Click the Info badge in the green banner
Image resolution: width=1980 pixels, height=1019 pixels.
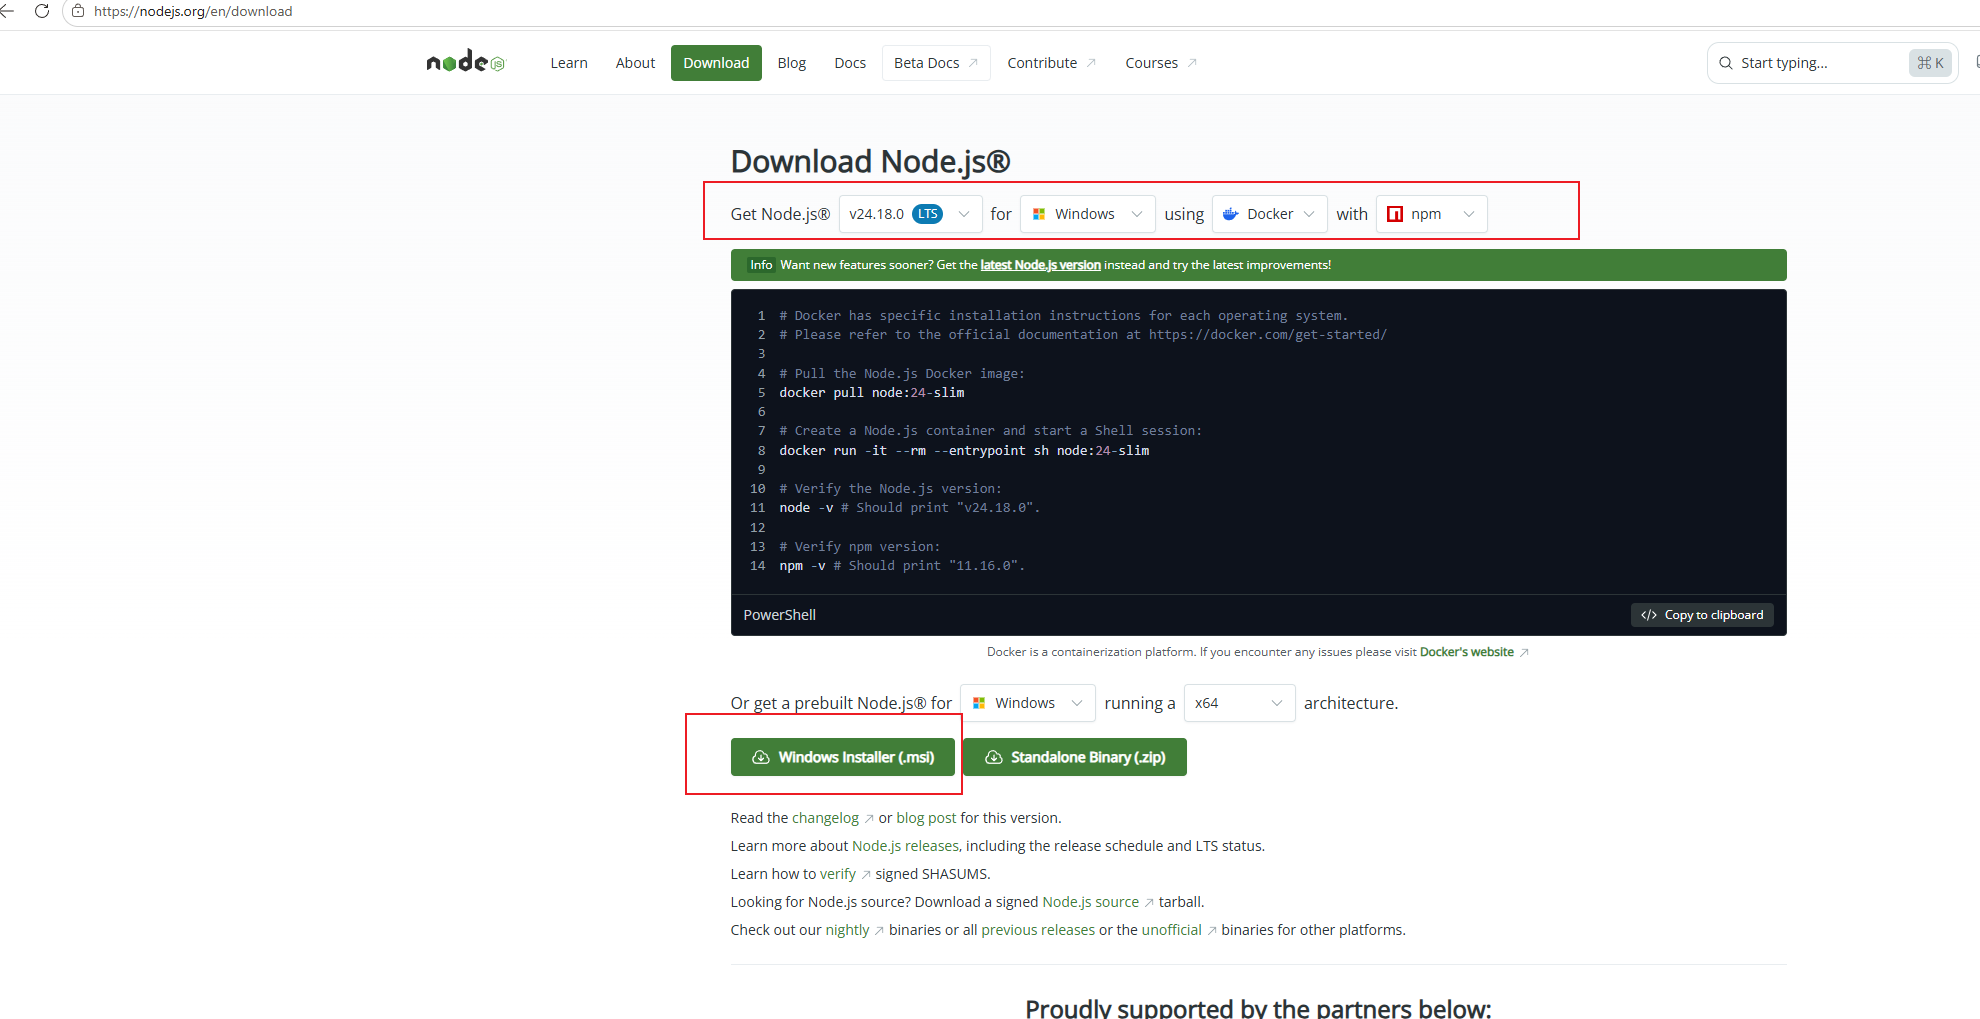point(761,265)
